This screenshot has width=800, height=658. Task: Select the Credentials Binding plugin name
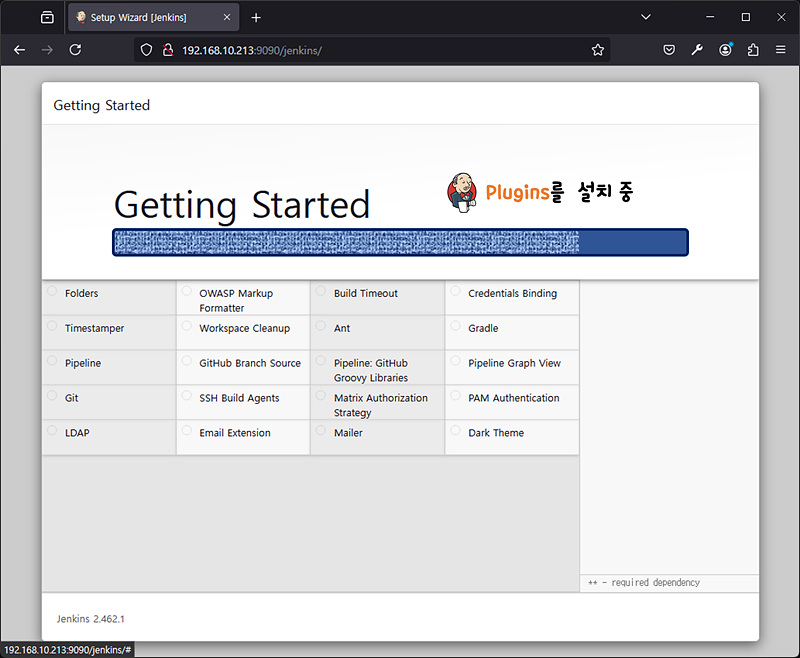[x=513, y=293]
